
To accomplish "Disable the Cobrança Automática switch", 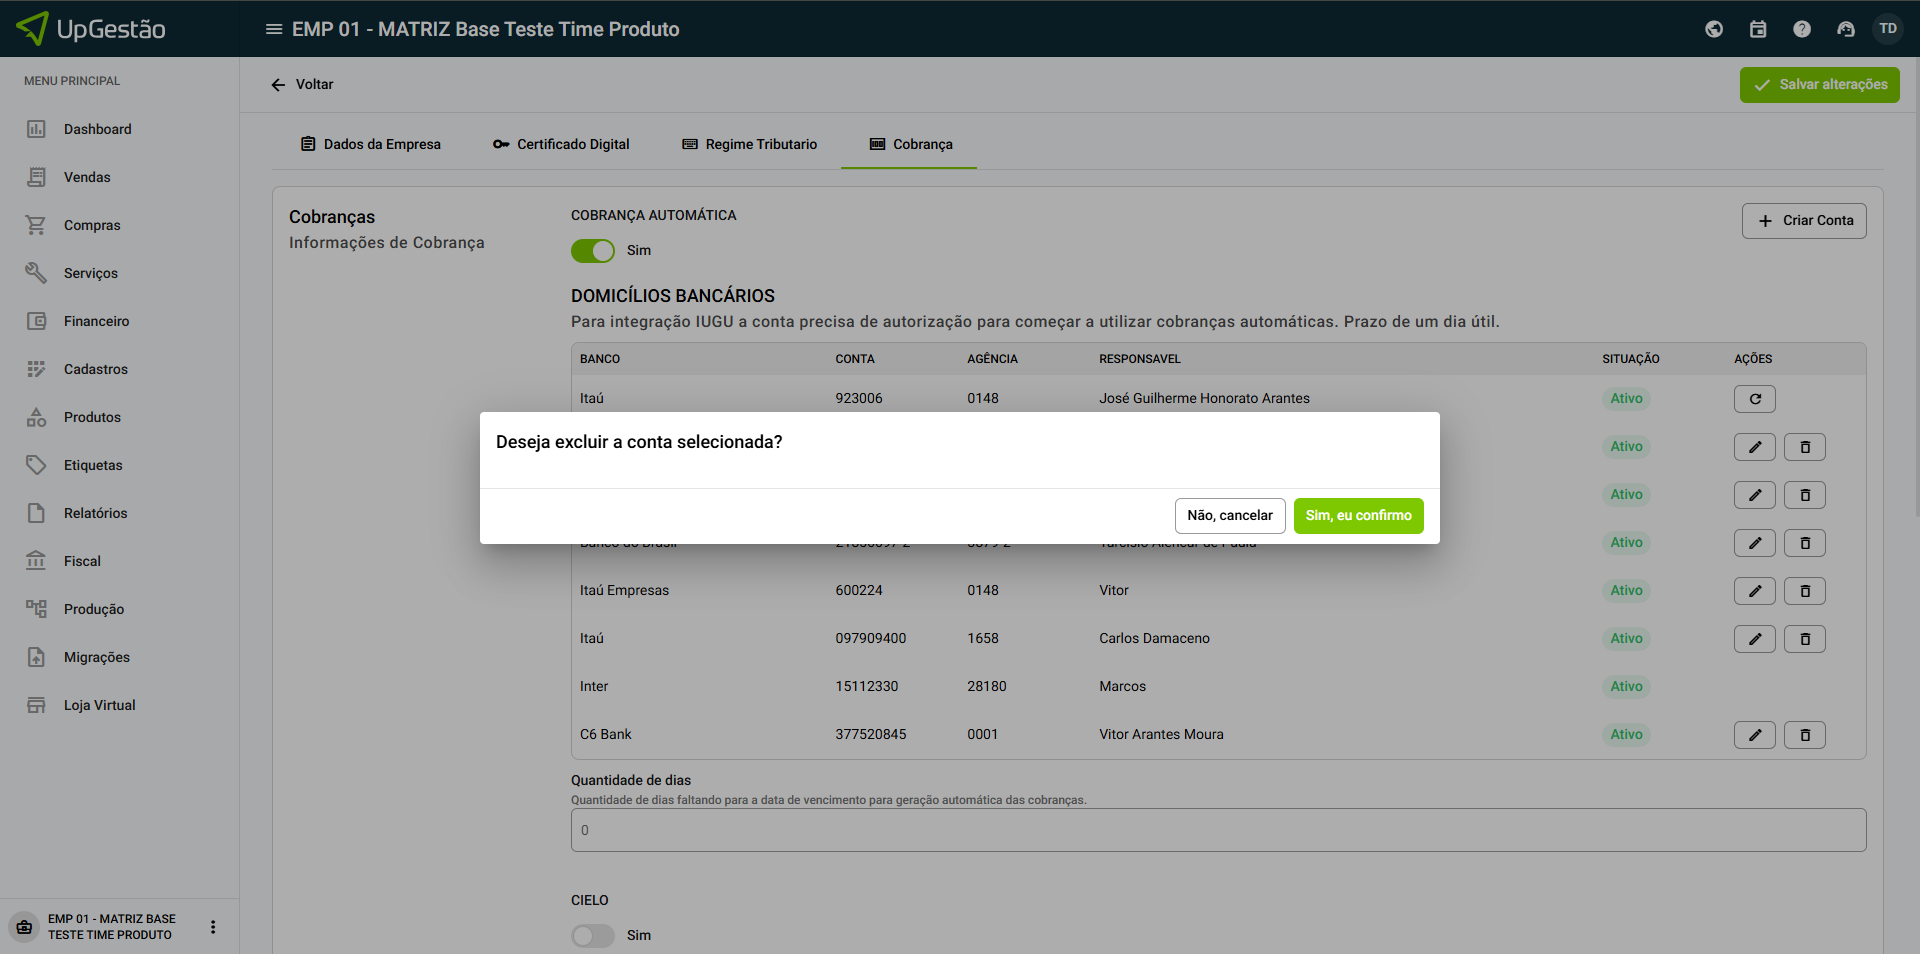I will pyautogui.click(x=593, y=251).
